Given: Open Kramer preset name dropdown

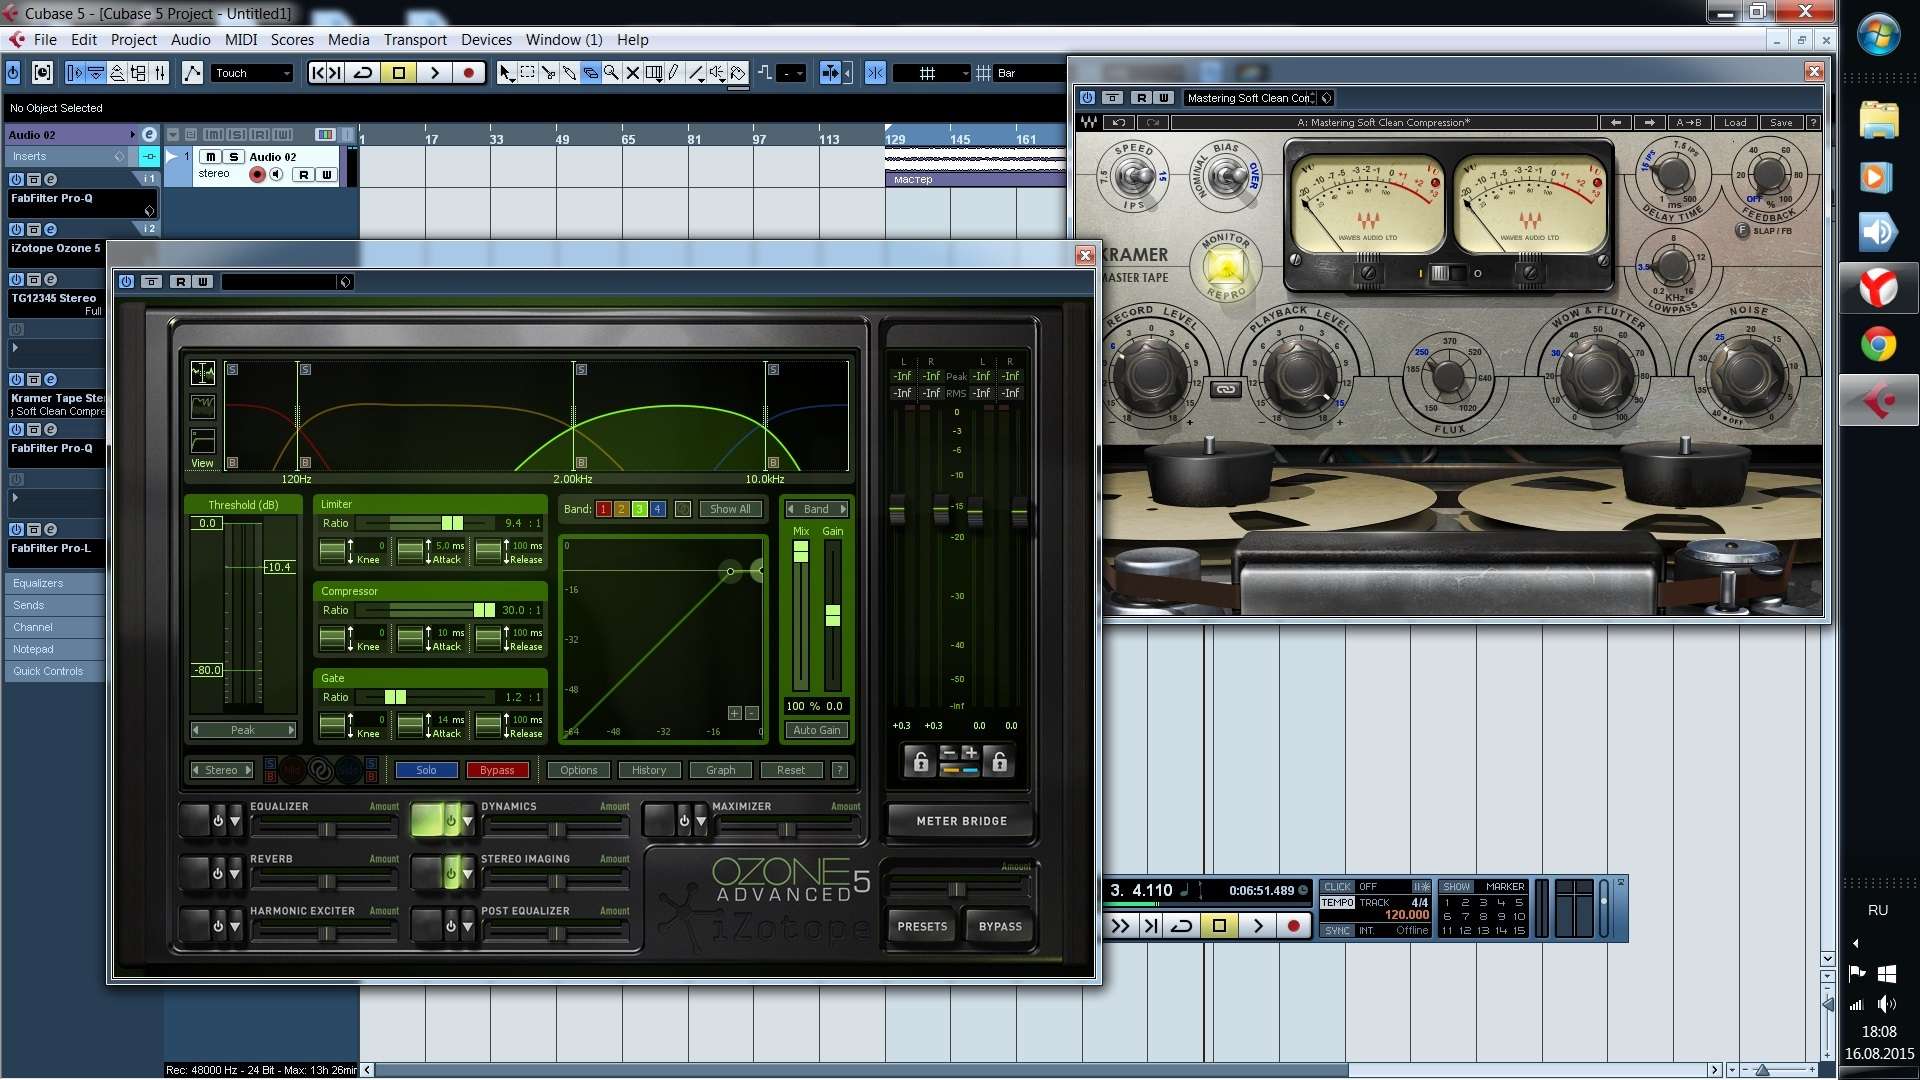Looking at the screenshot, I should point(1259,98).
